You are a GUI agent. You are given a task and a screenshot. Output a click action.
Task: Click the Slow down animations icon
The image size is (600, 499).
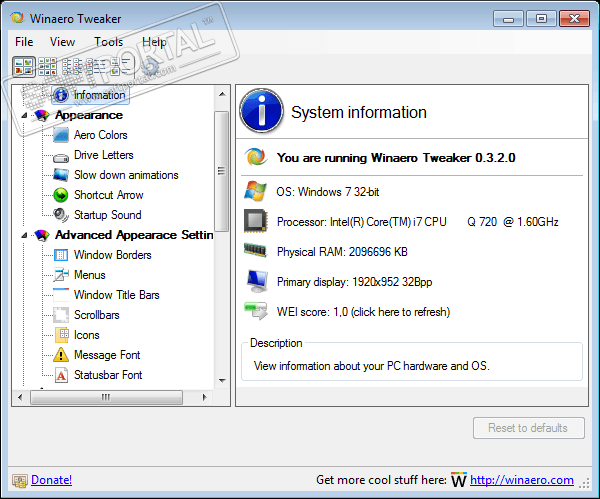(61, 175)
